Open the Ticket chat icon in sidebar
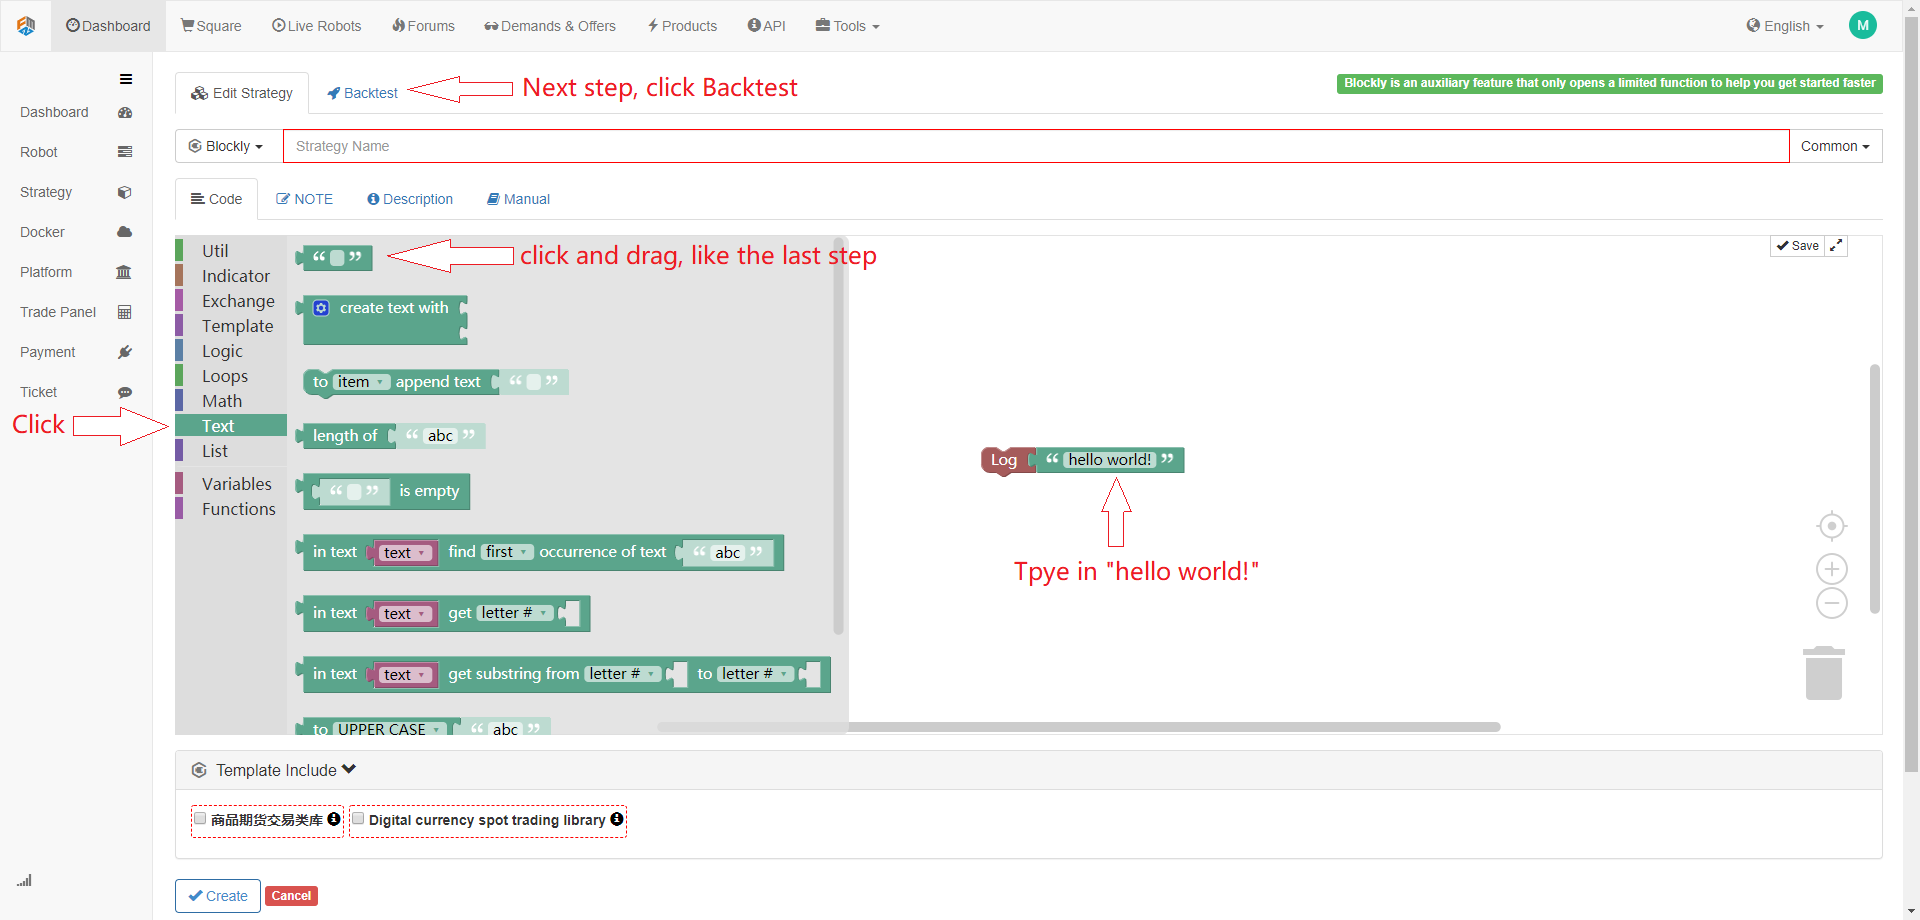 (125, 392)
